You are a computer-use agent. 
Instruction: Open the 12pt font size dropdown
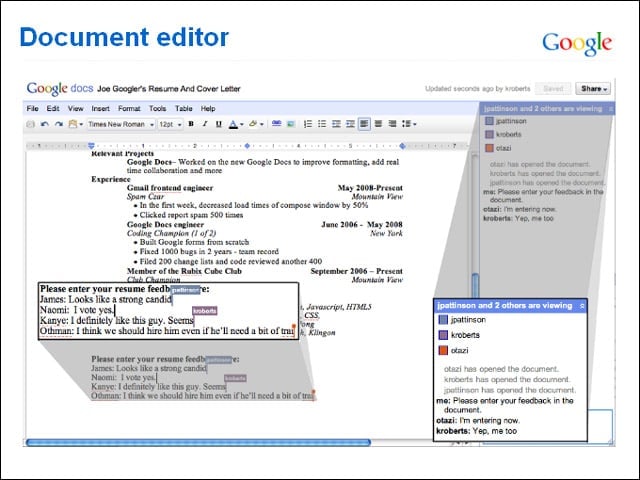170,124
